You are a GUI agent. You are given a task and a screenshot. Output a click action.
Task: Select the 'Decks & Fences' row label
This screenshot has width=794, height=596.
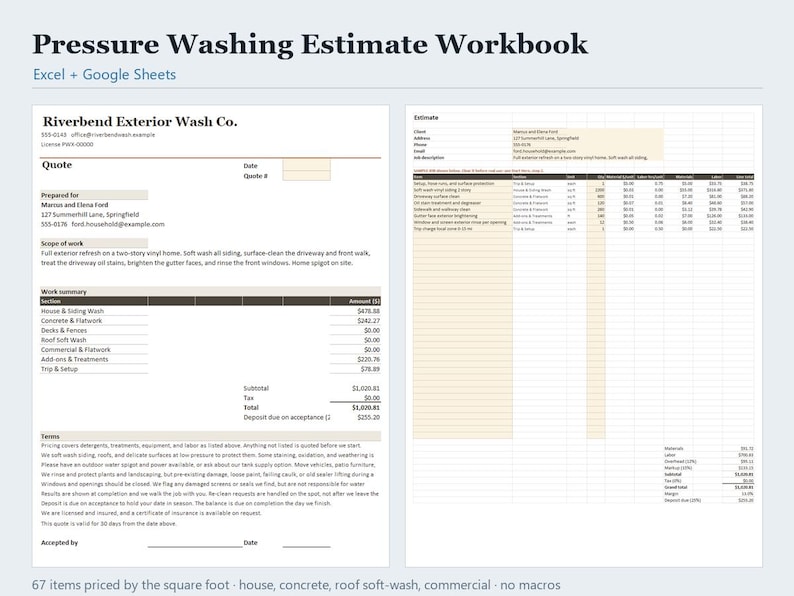64,330
